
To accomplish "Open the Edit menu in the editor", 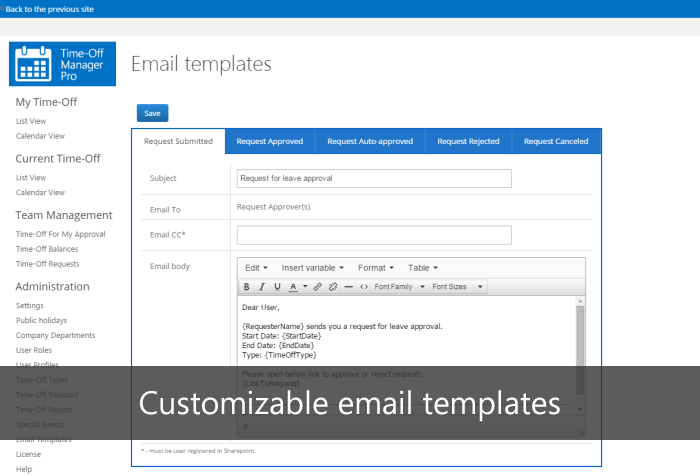I will pyautogui.click(x=256, y=268).
